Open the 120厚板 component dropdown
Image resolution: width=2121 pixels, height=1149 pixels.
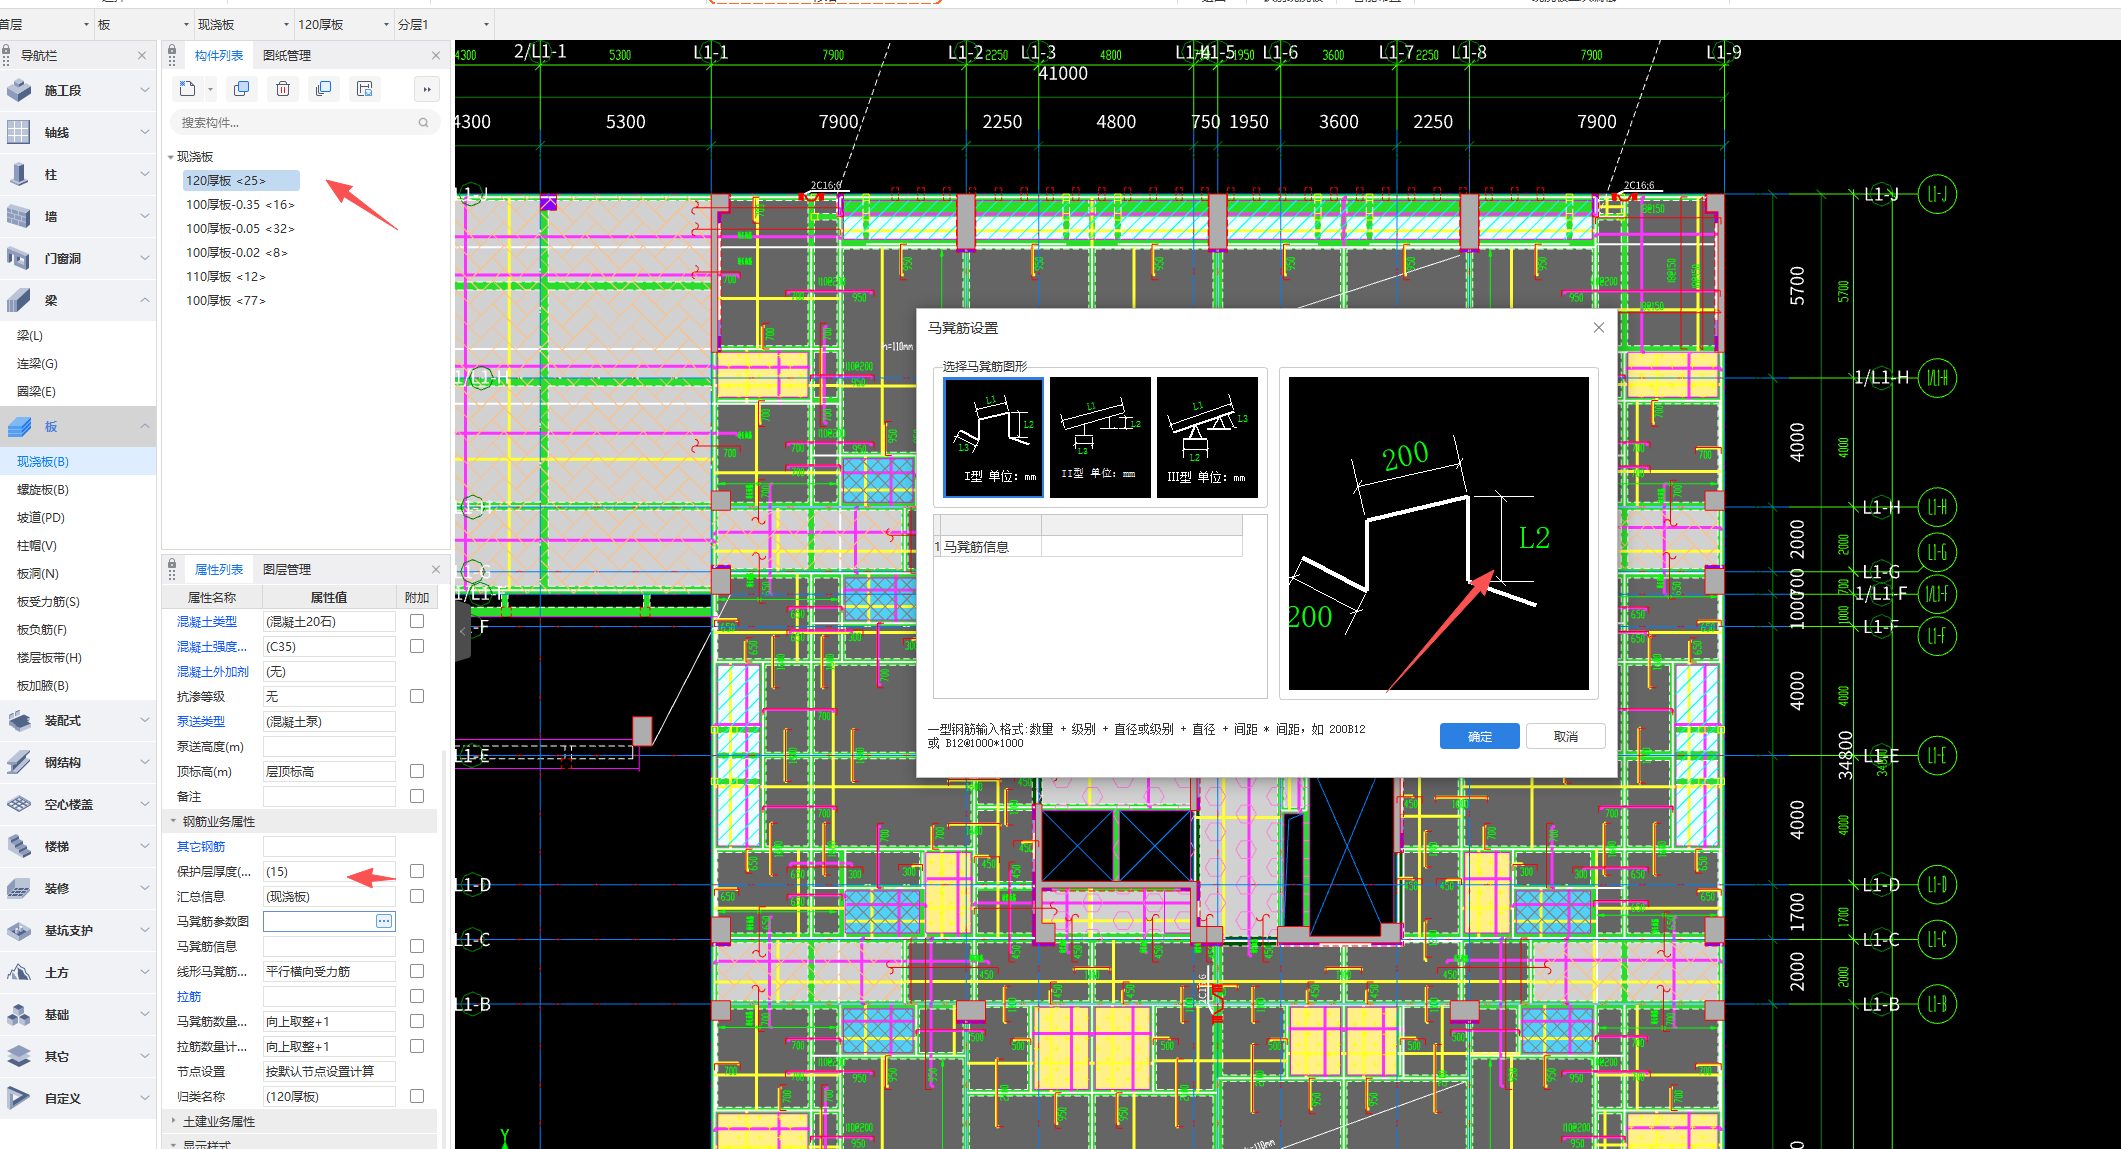pos(387,24)
